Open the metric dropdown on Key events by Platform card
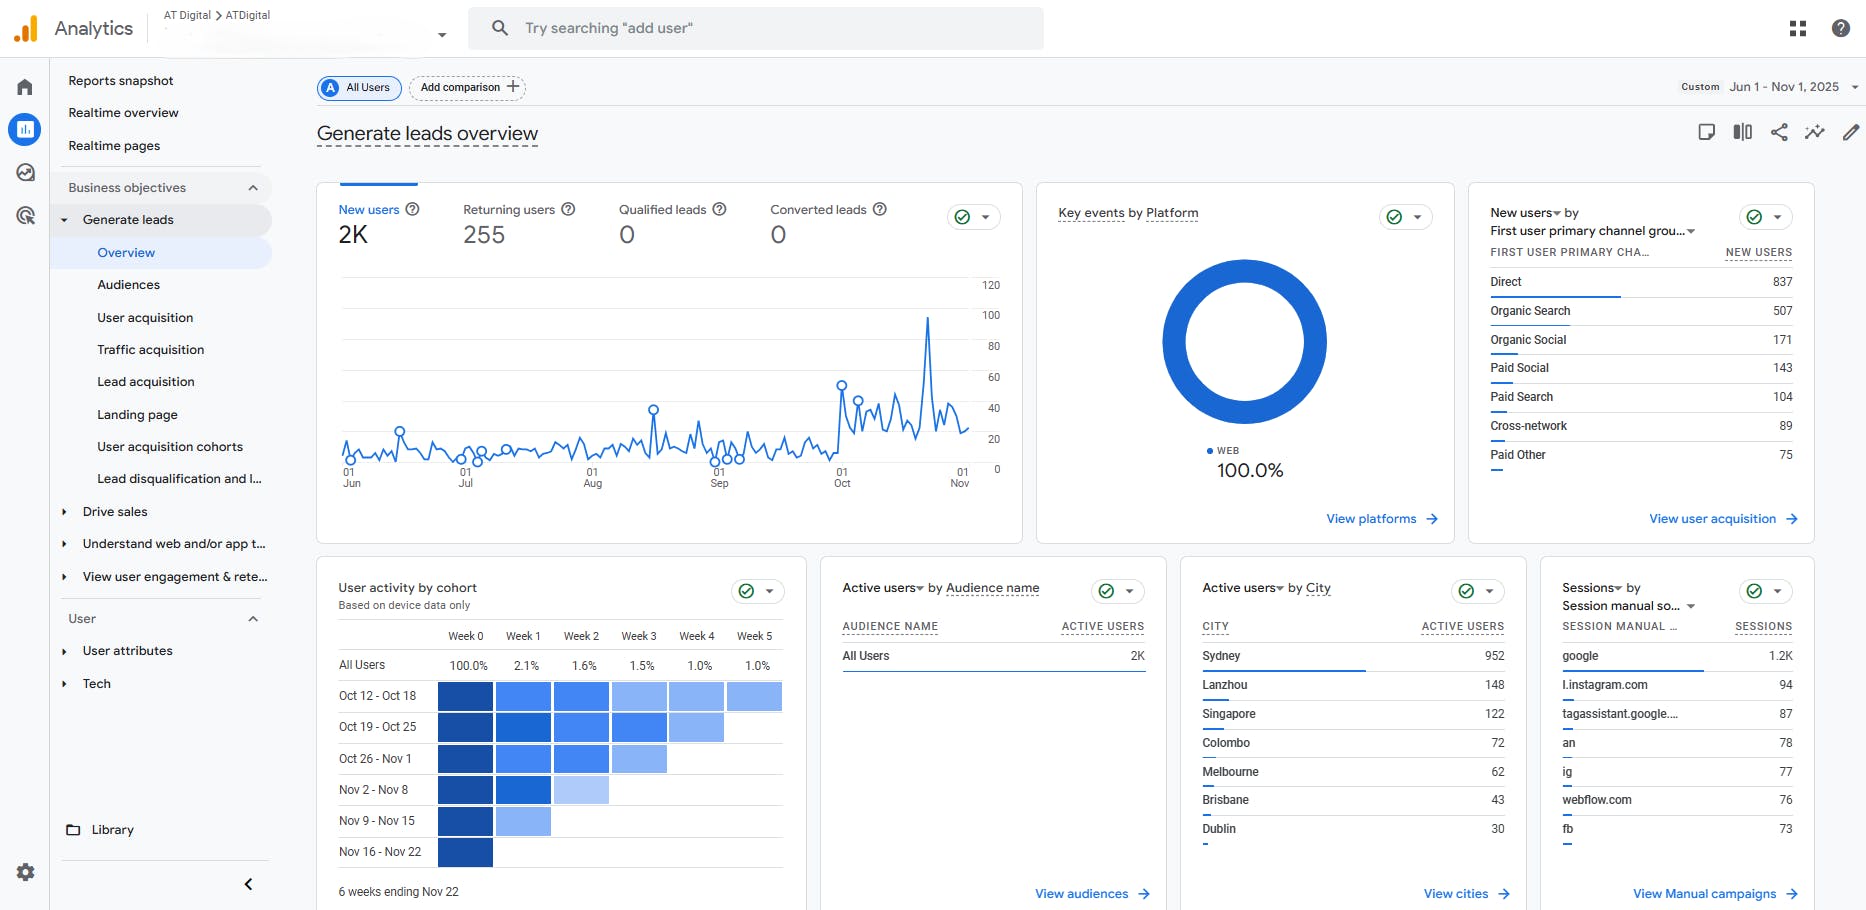The height and width of the screenshot is (910, 1866). tap(1417, 216)
